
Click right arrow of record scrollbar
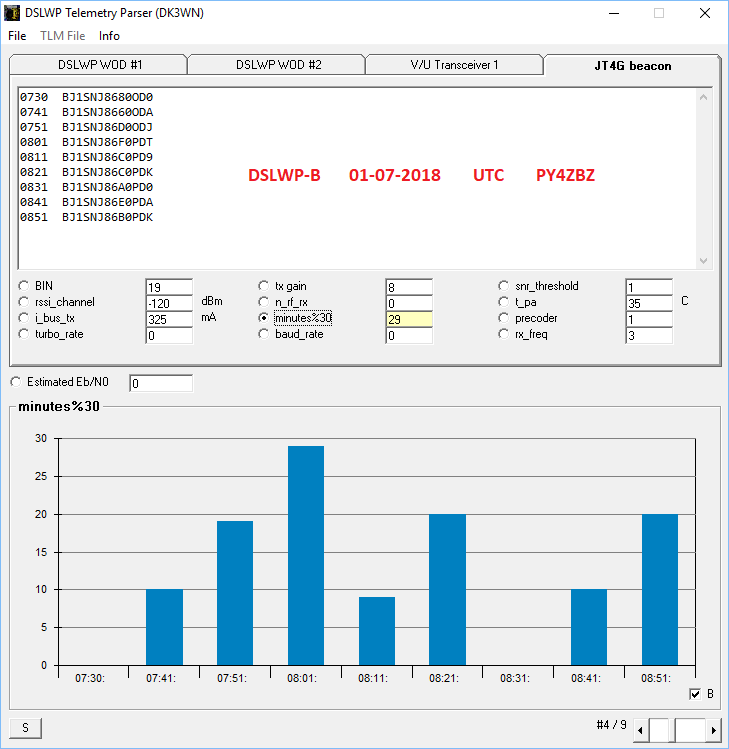[x=713, y=731]
